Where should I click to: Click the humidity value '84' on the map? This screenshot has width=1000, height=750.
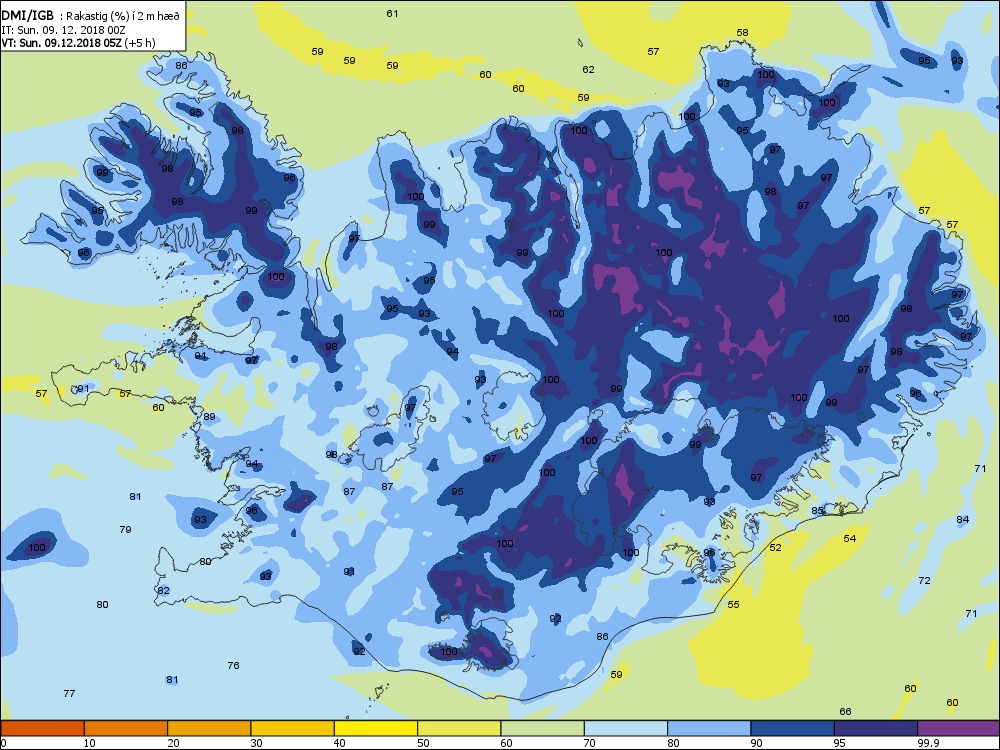point(962,520)
